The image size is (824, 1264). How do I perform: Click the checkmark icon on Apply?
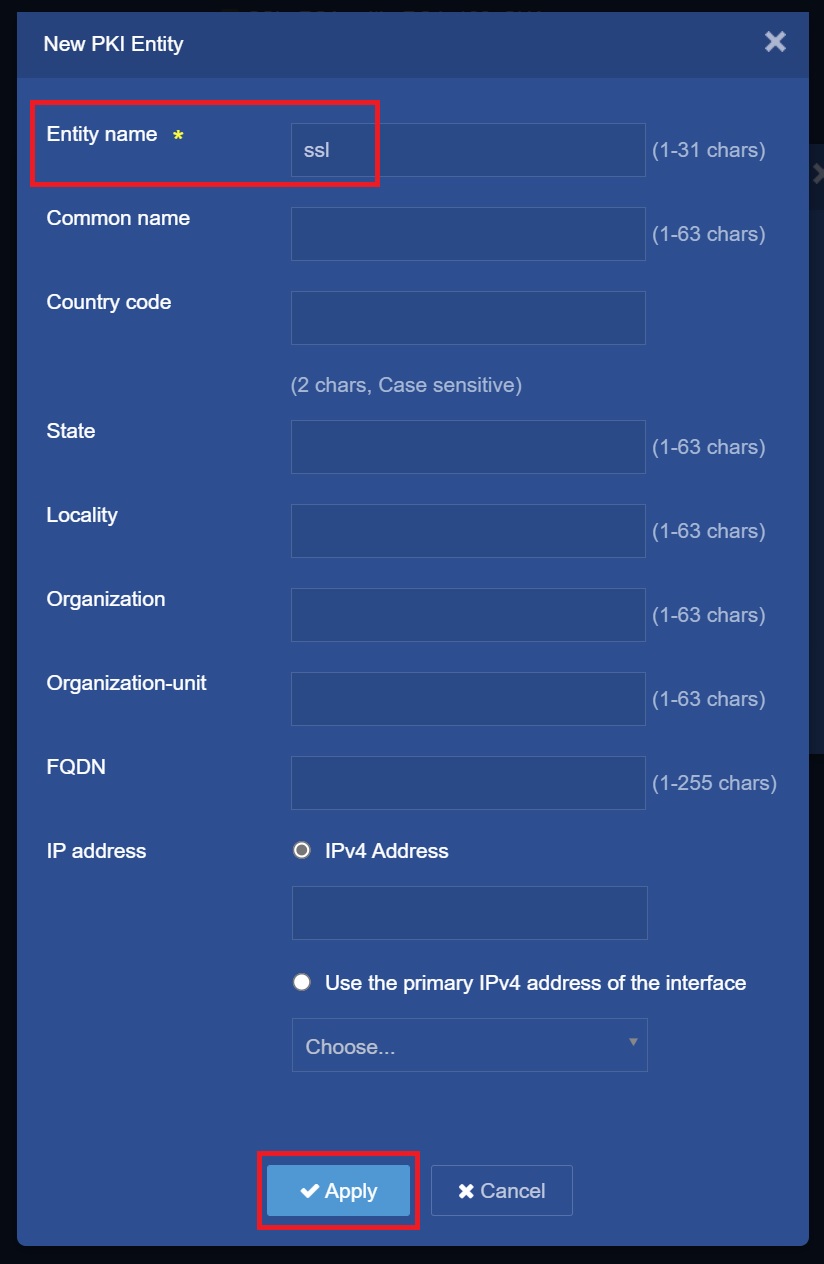[x=310, y=1190]
